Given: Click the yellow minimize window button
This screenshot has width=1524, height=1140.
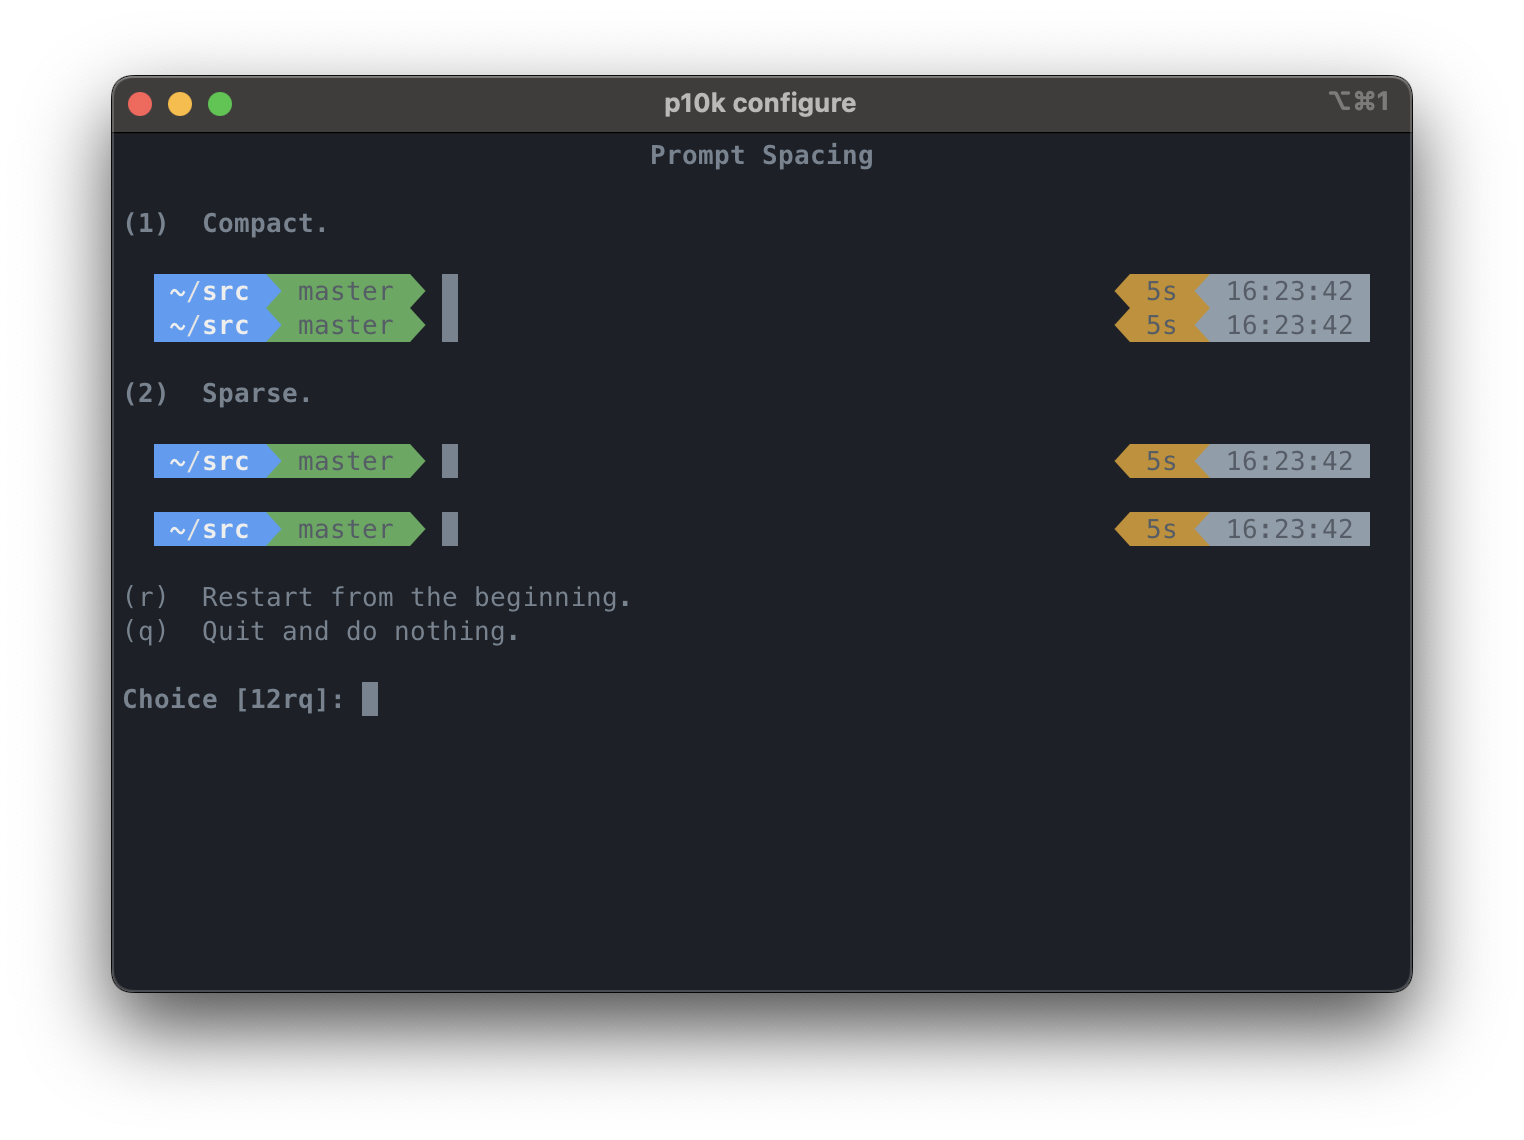Looking at the screenshot, I should (x=180, y=104).
